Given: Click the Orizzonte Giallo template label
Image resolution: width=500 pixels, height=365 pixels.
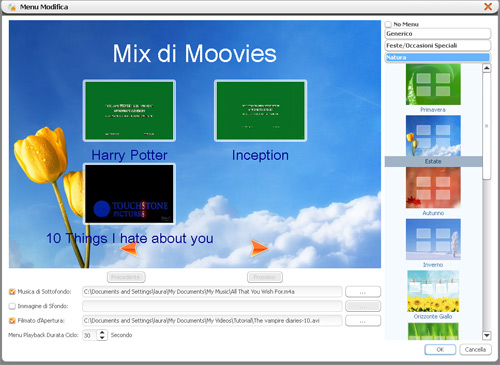Looking at the screenshot, I should [x=433, y=317].
